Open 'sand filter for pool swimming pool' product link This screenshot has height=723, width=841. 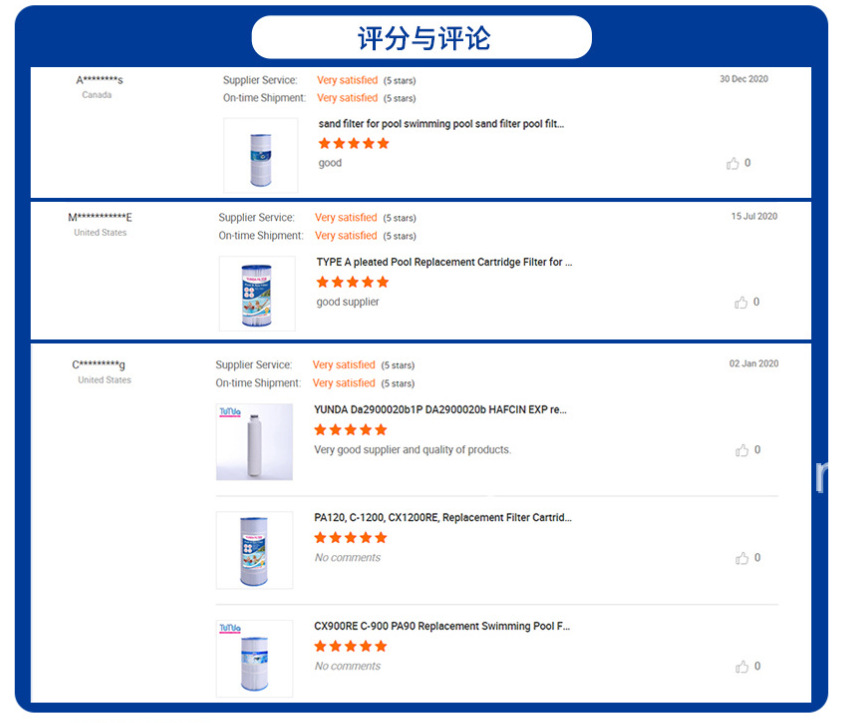(x=441, y=124)
